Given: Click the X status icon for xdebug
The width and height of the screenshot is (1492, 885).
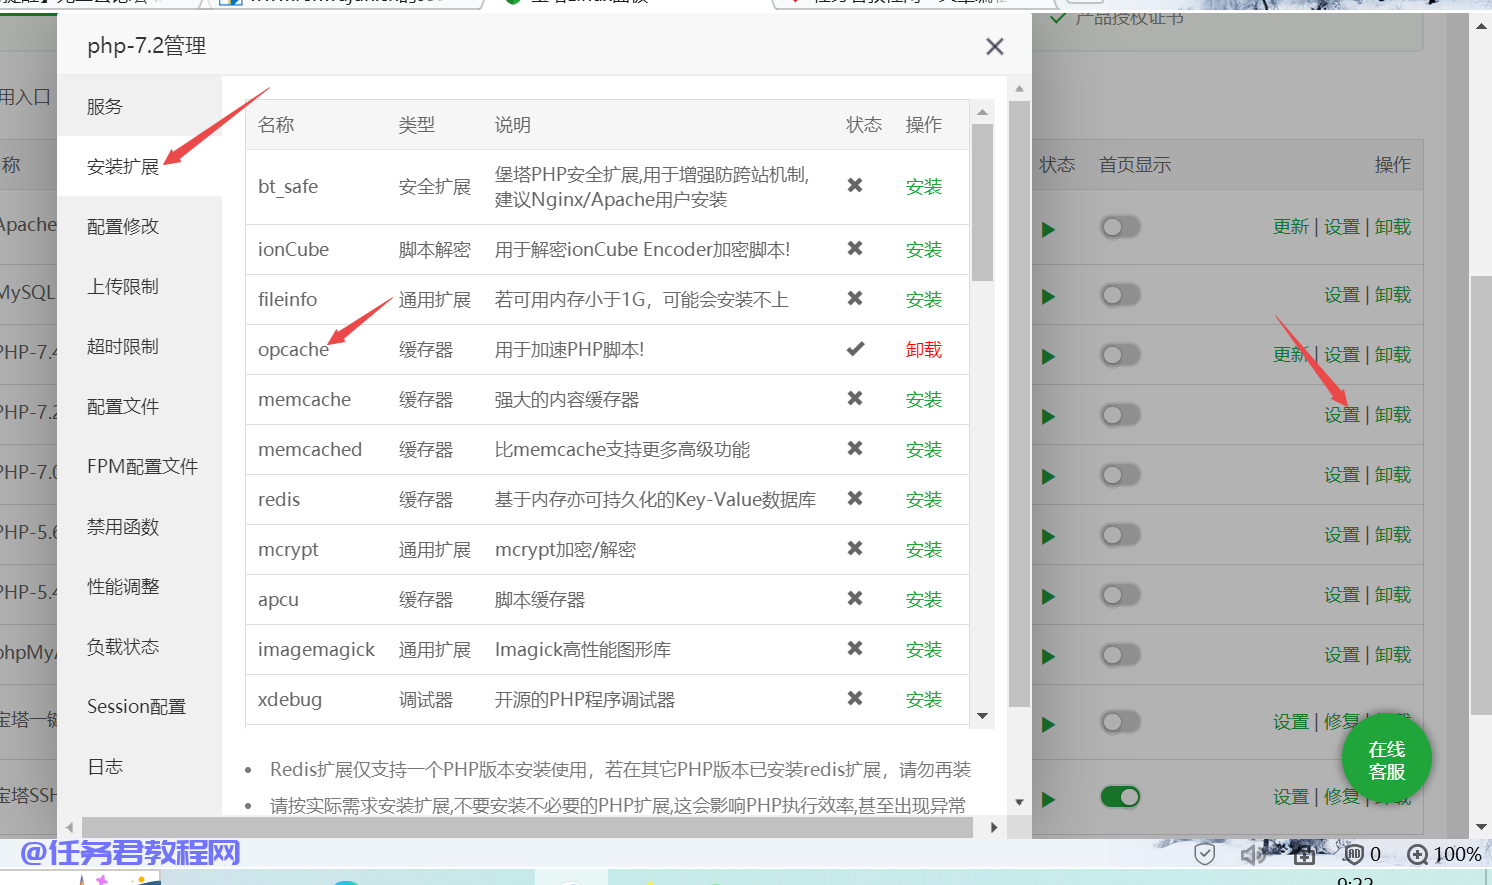Looking at the screenshot, I should click(x=855, y=698).
